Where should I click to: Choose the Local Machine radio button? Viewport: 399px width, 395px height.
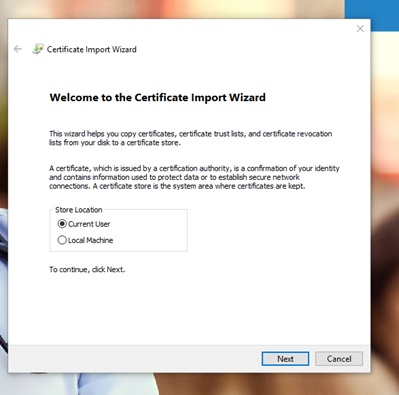coord(62,240)
